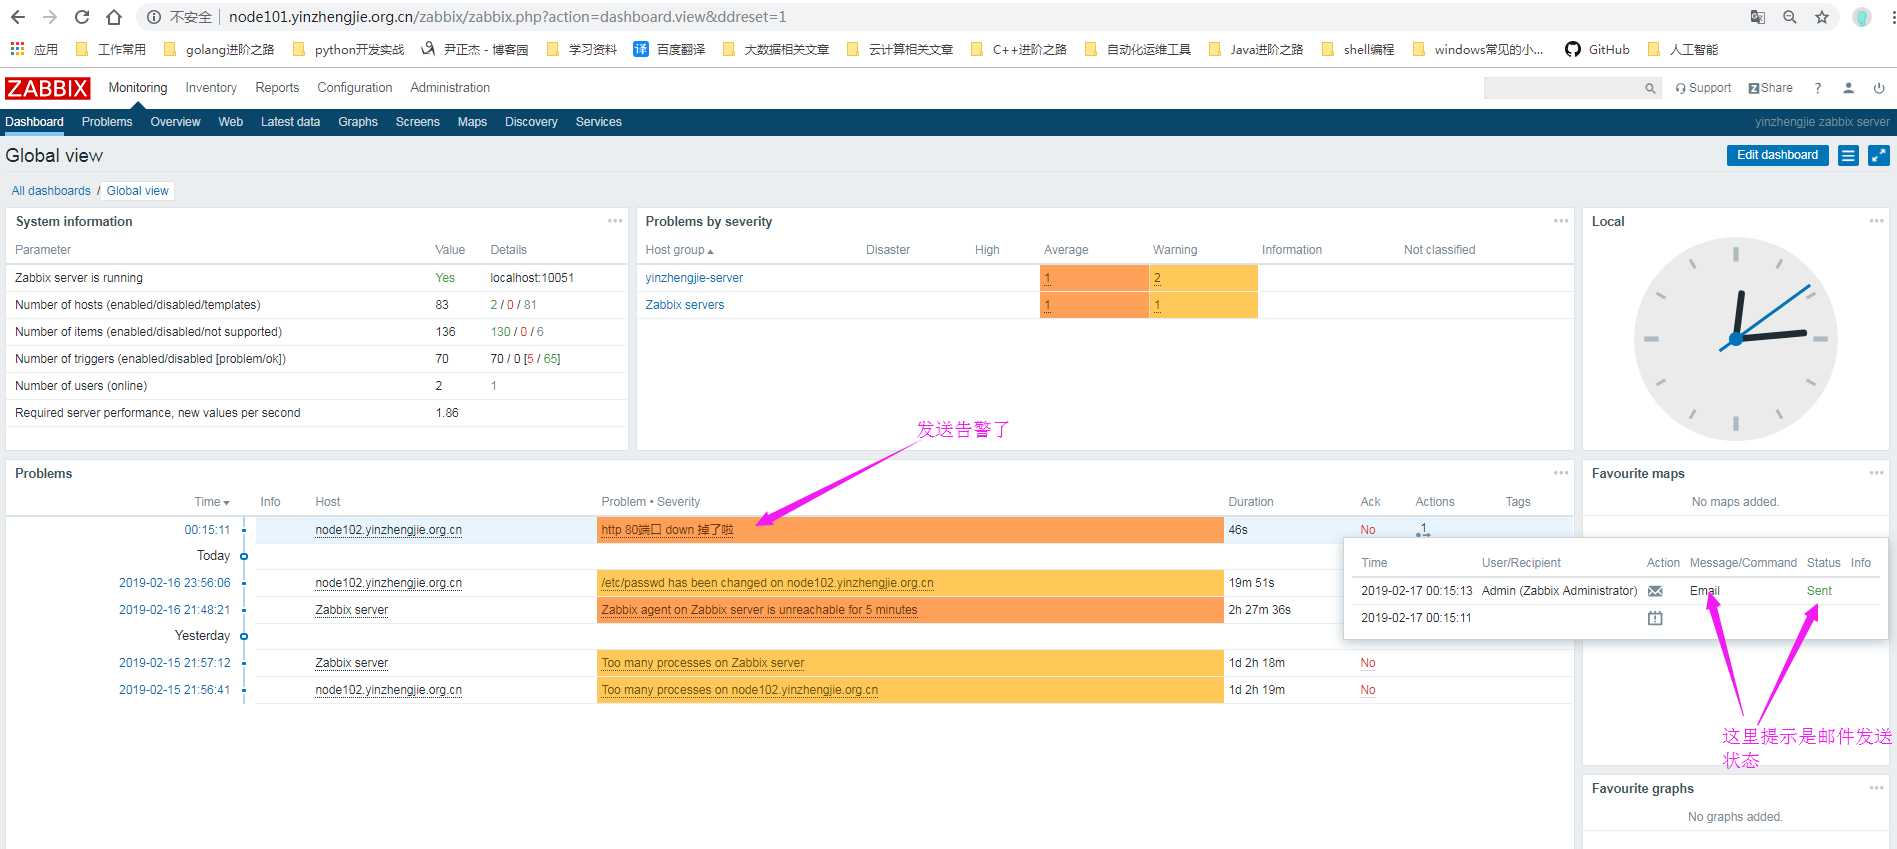Reload the page with refresh icon
The image size is (1897, 849).
coord(82,17)
